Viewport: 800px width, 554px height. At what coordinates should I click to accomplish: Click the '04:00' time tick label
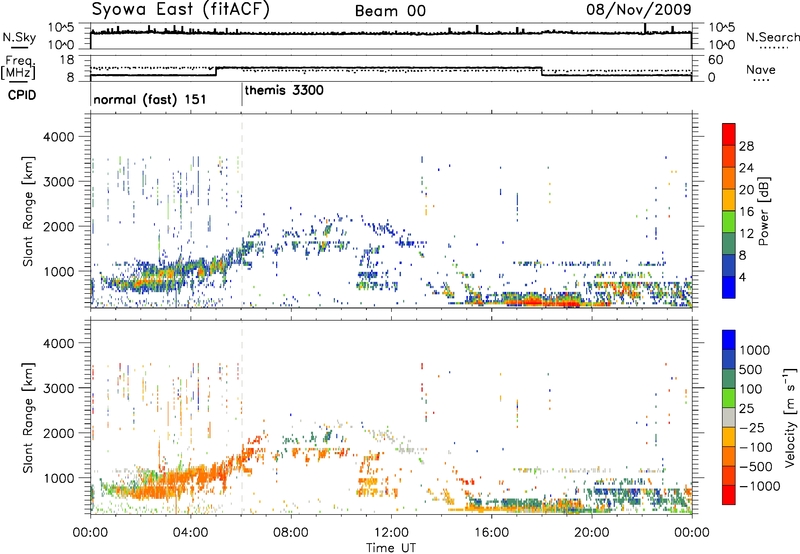[190, 533]
